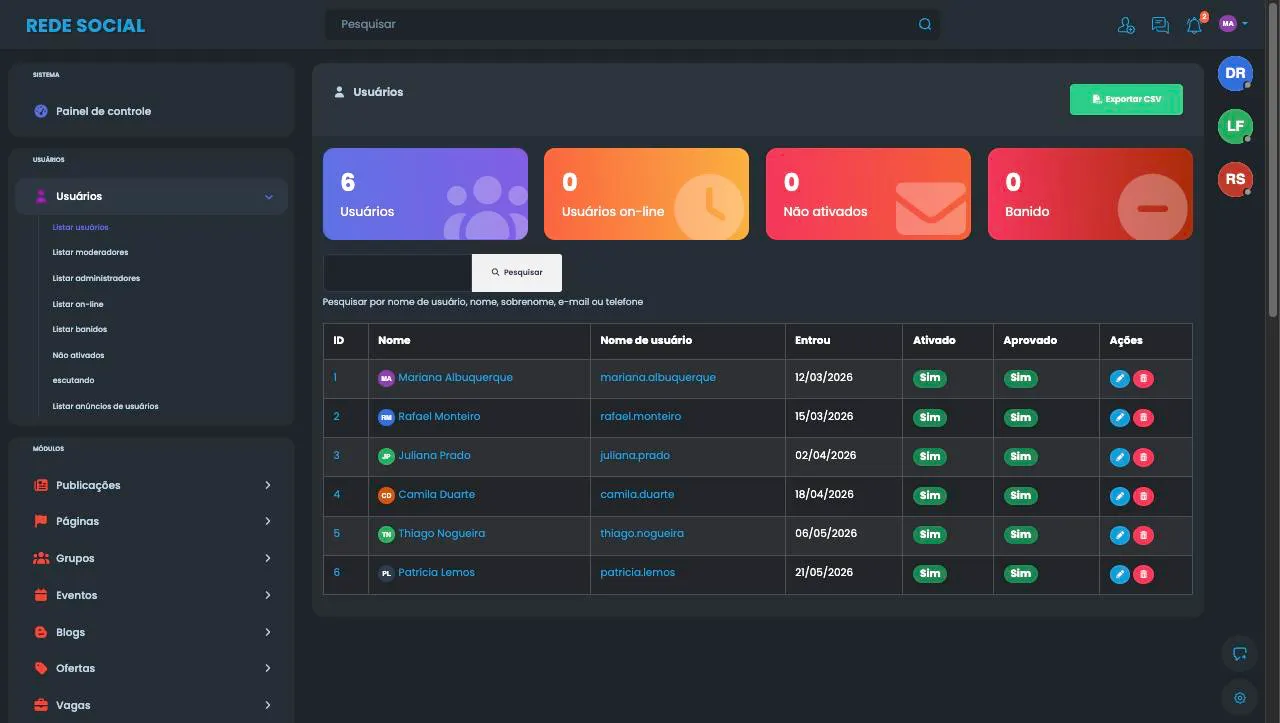Open the settings gear icon at bottom right

click(x=1240, y=698)
